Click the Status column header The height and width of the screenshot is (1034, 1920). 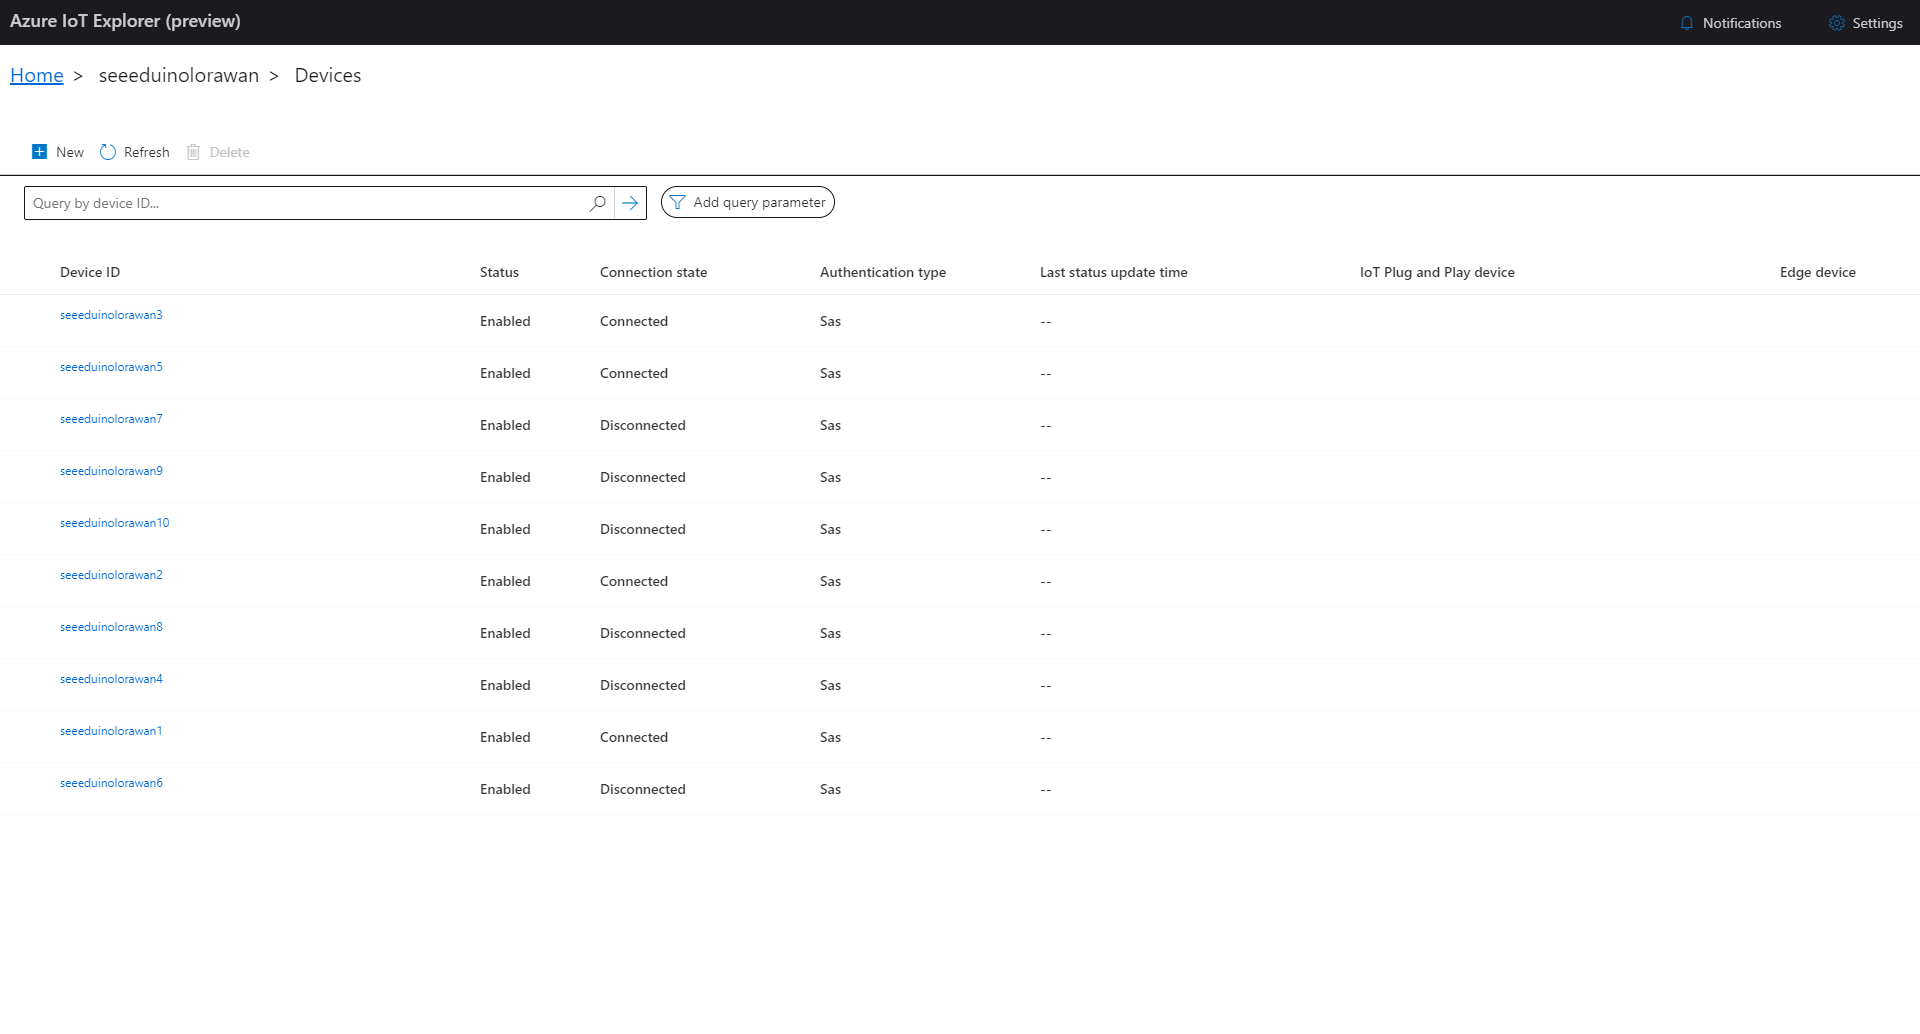pos(499,272)
